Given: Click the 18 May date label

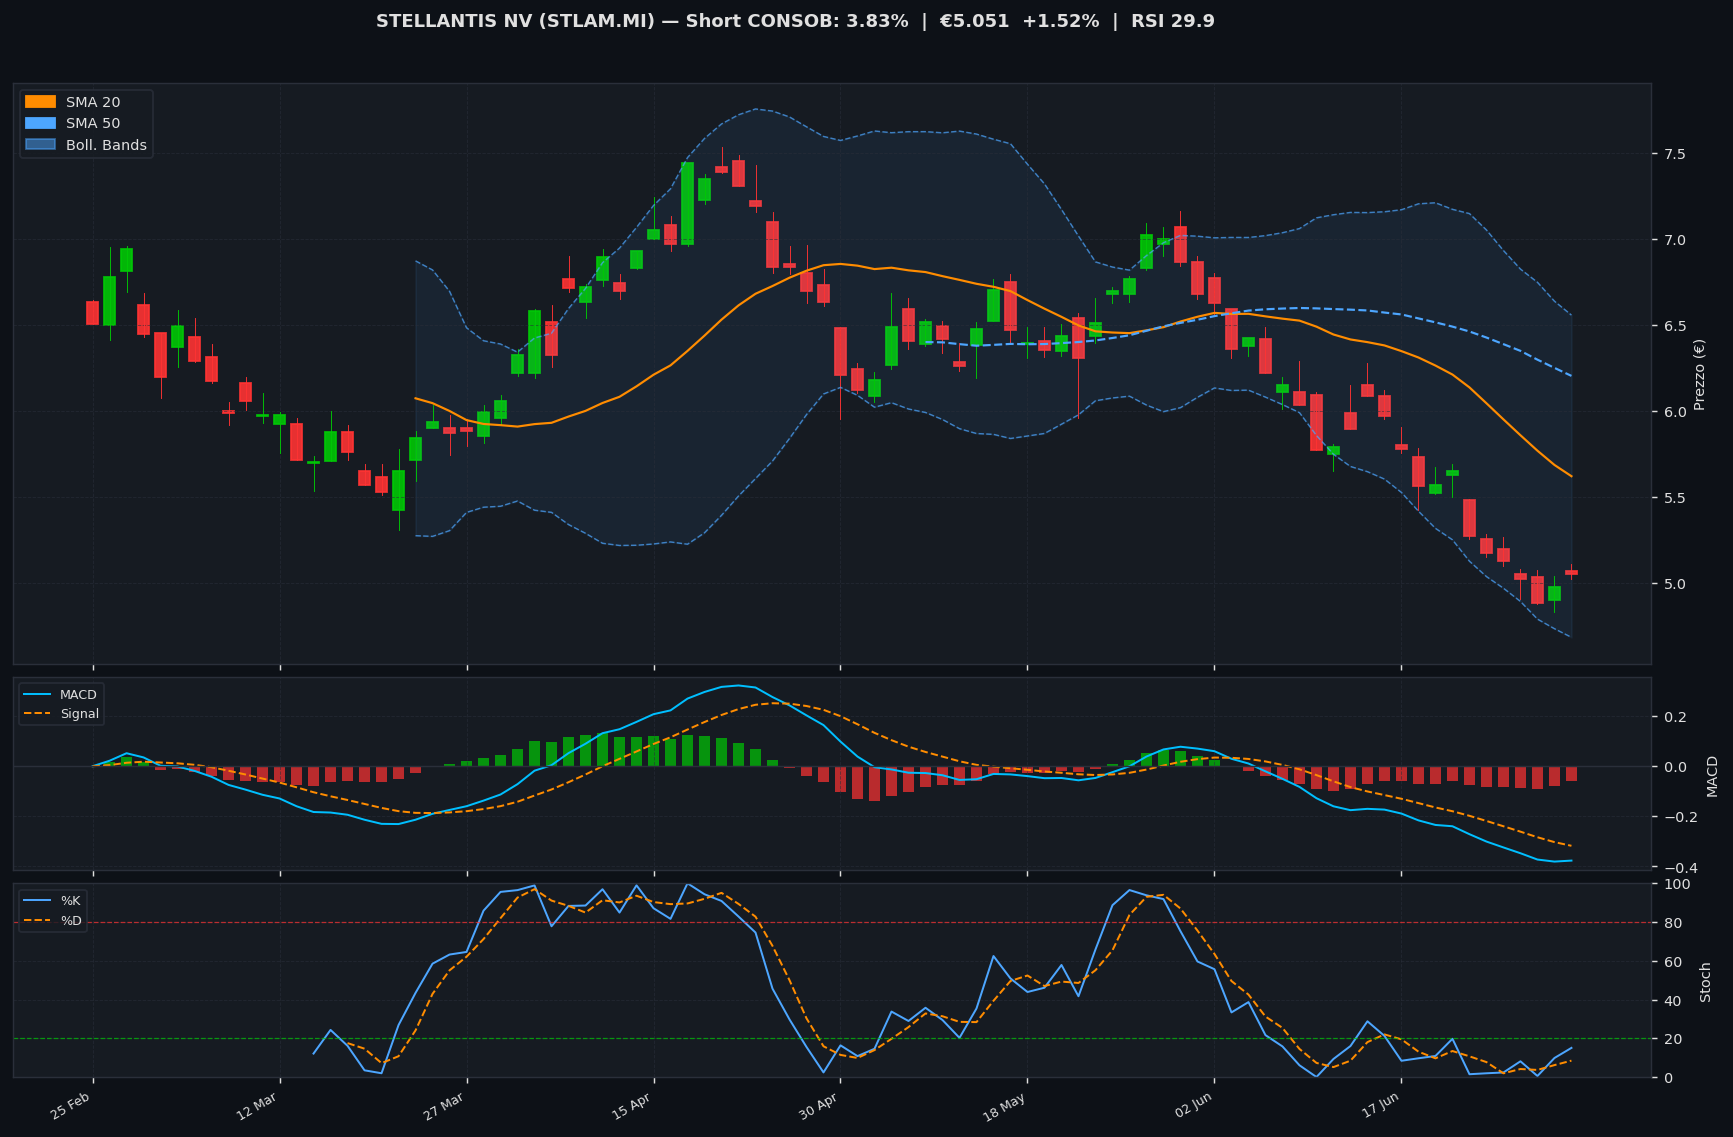Looking at the screenshot, I should [x=1004, y=1107].
